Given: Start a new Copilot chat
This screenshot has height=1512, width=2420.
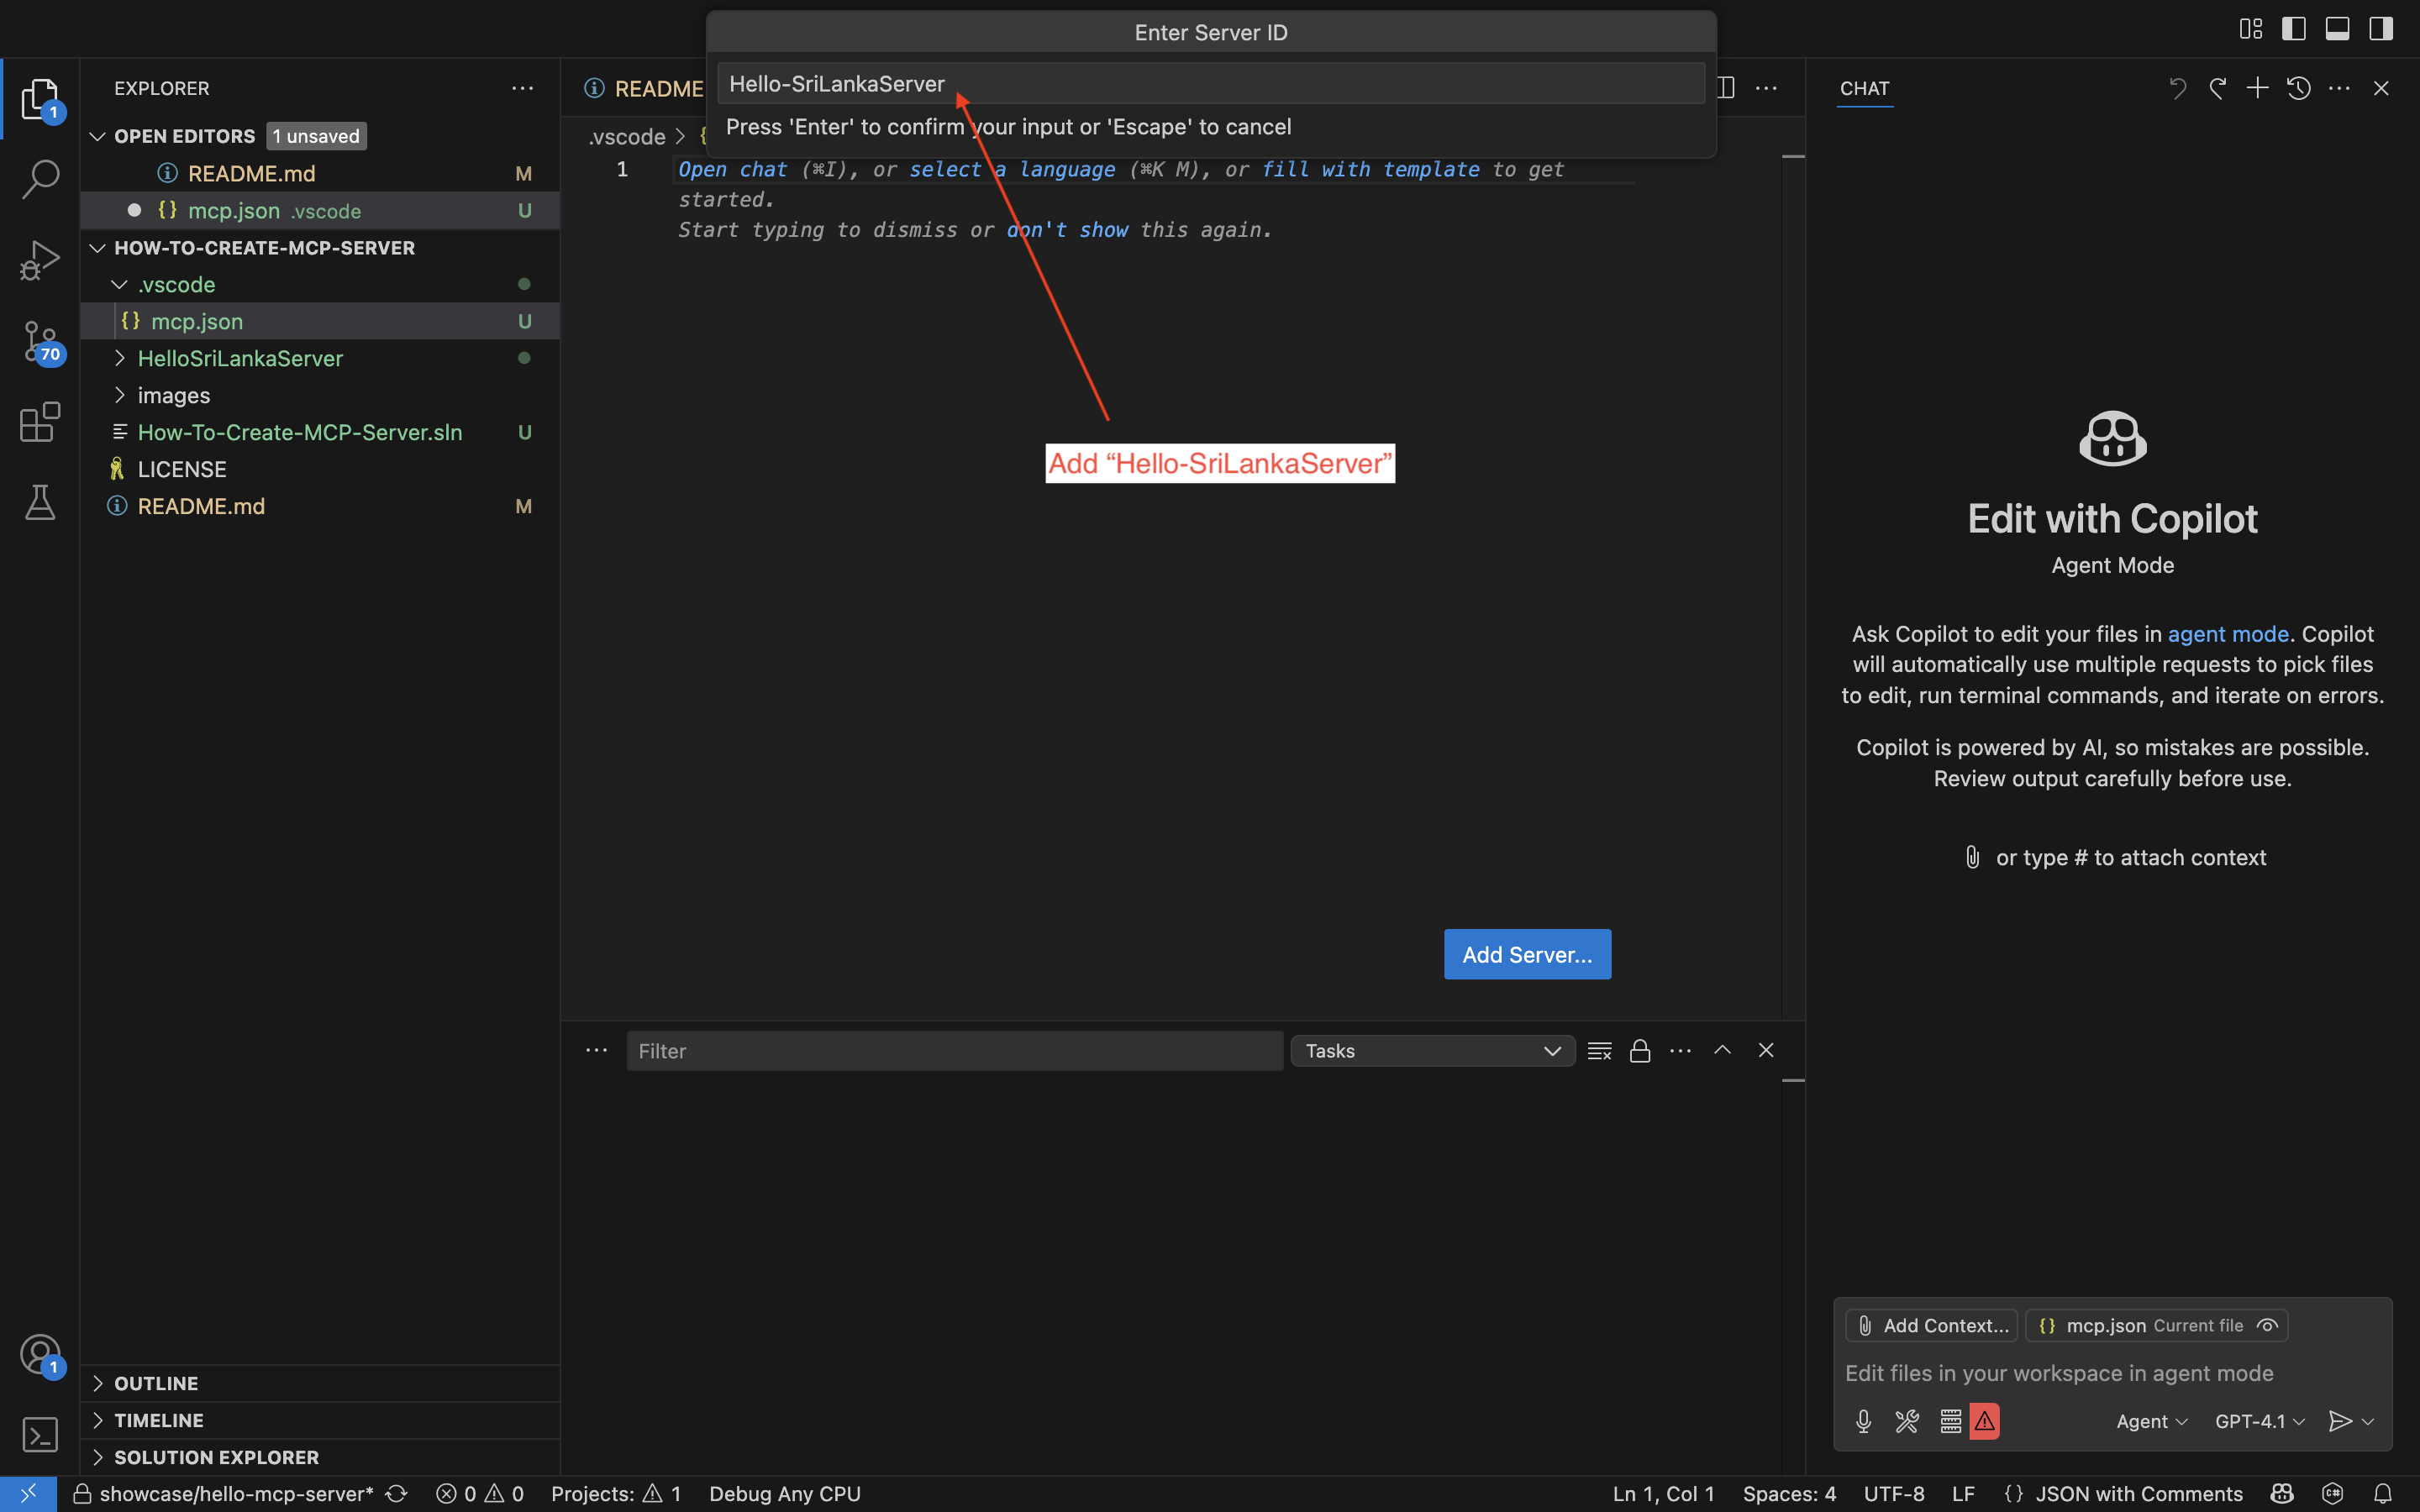Looking at the screenshot, I should [x=2257, y=88].
